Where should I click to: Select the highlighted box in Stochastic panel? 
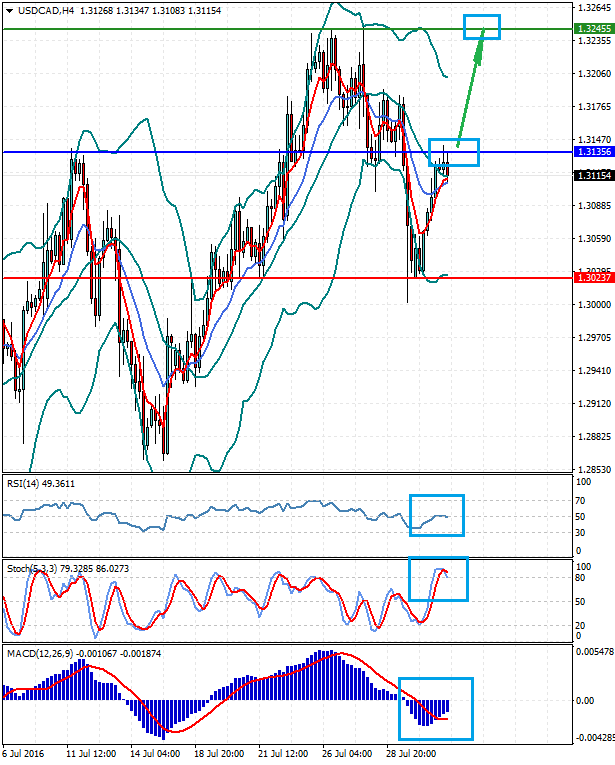438,579
